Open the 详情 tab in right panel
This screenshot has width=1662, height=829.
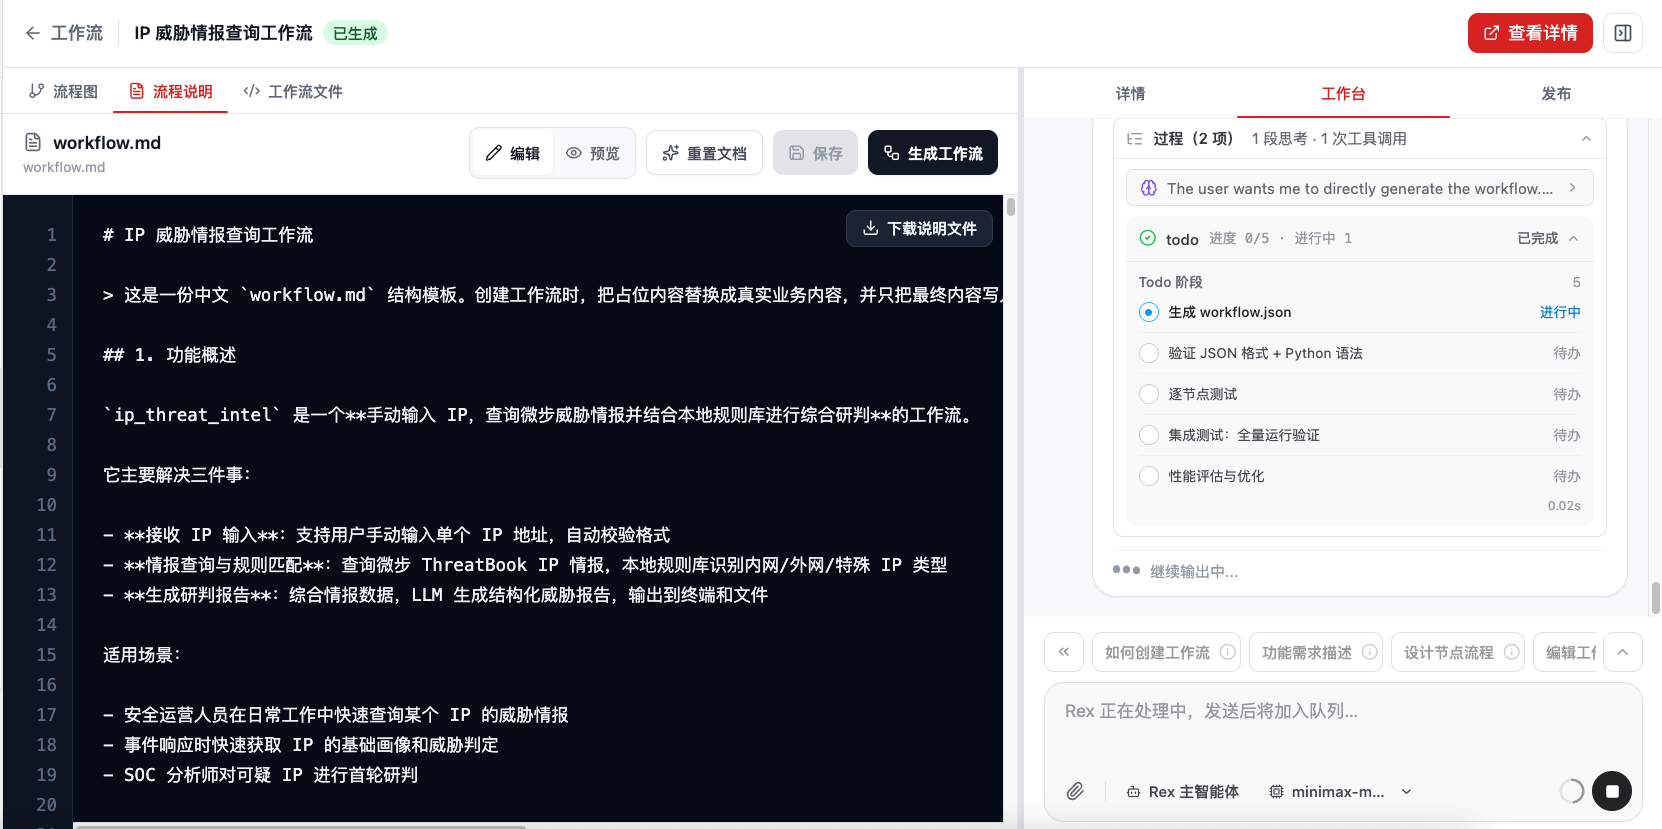tap(1130, 93)
